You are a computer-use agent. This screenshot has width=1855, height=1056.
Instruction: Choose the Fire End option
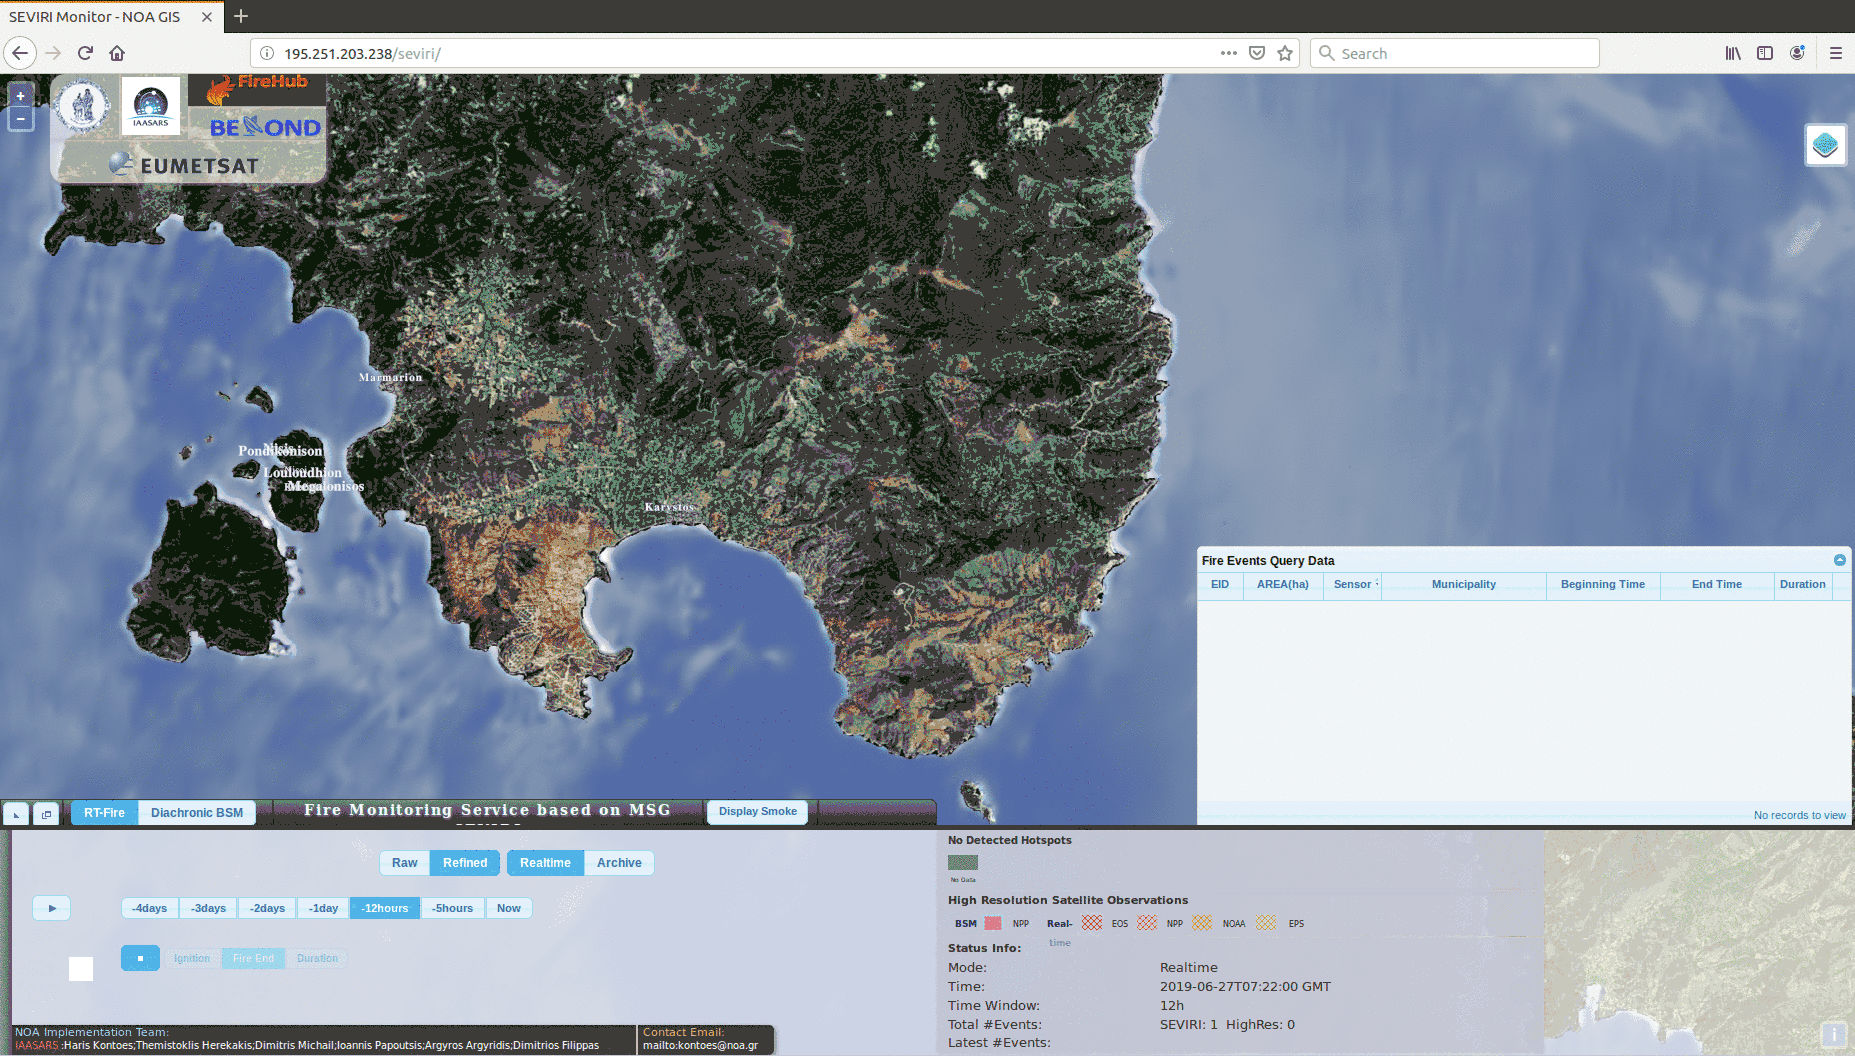[254, 958]
